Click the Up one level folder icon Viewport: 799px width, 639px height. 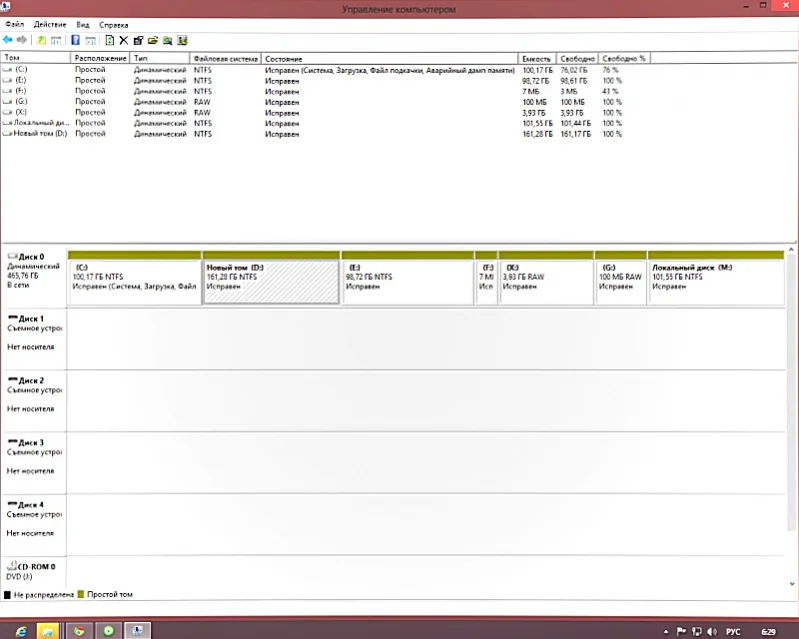pyautogui.click(x=42, y=40)
